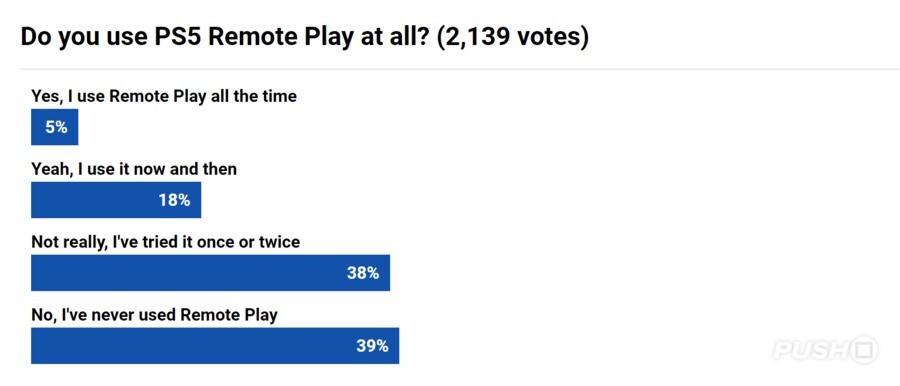
Task: Choose 'Yeah, I use it now and then'
Action: click(x=134, y=169)
